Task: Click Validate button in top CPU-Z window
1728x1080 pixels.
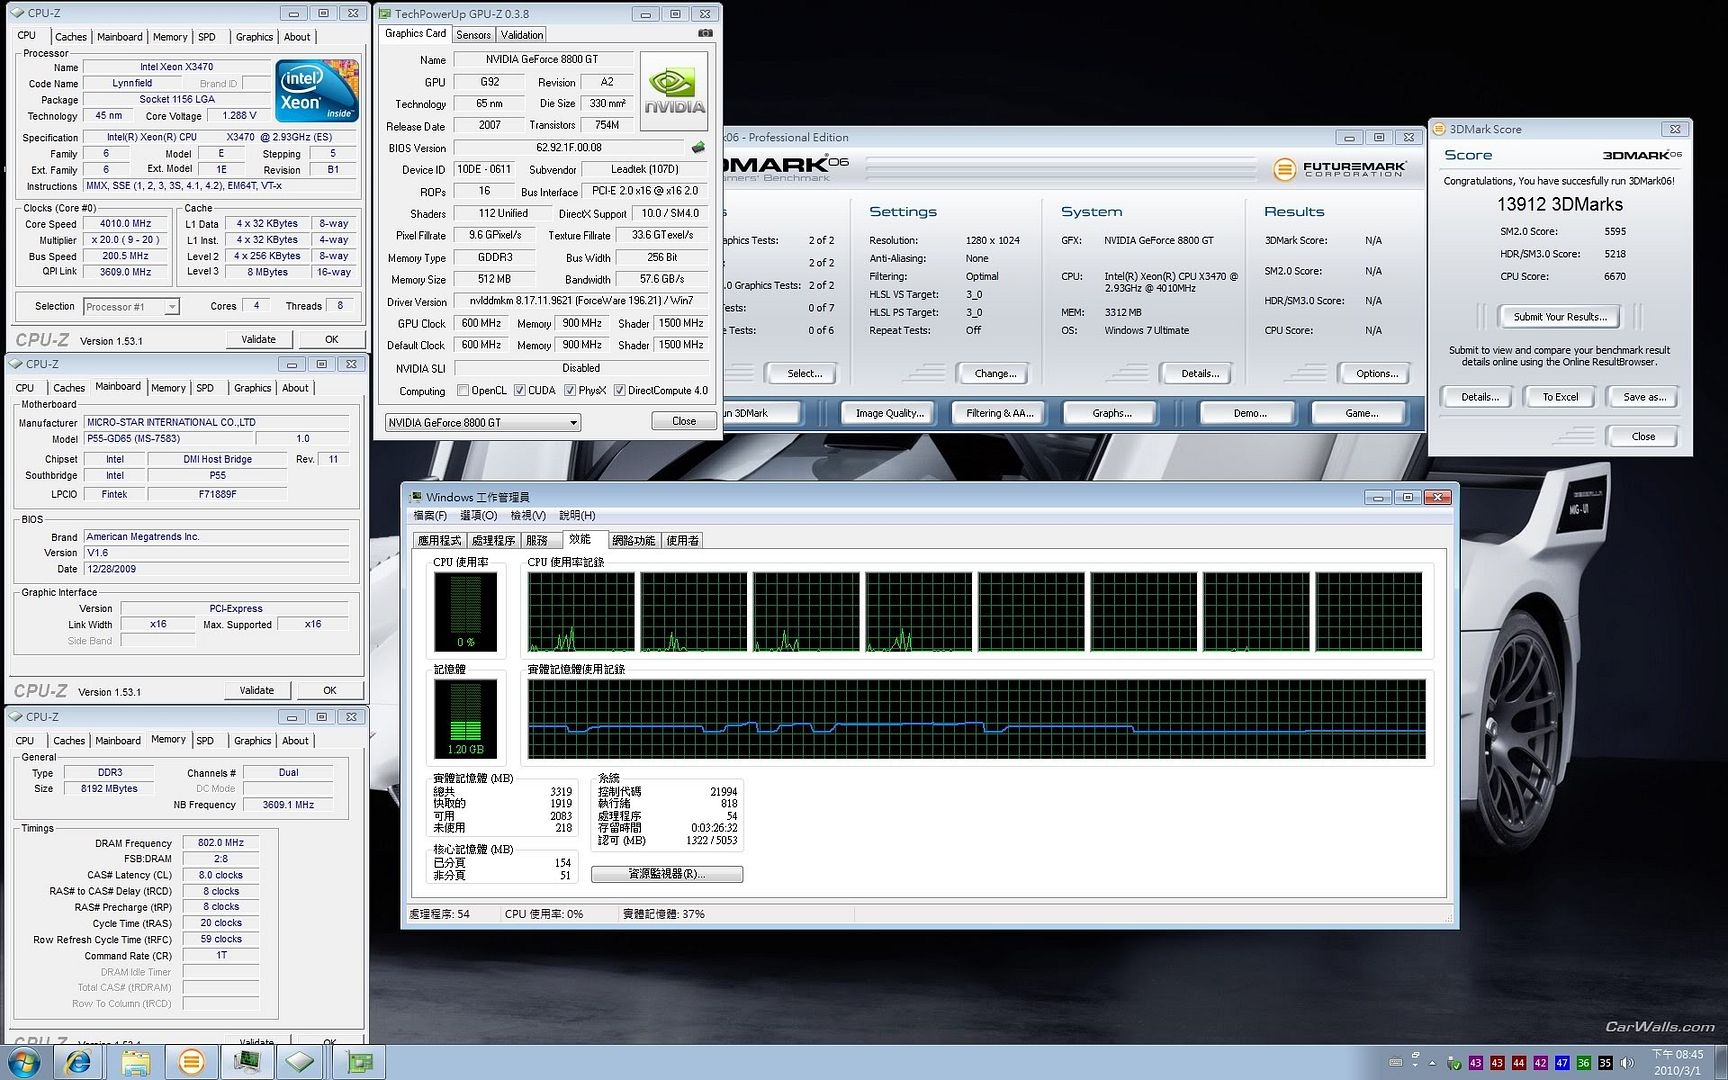Action: pos(258,340)
